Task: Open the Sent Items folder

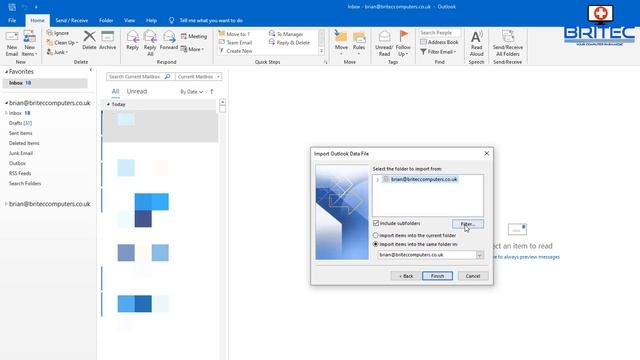Action: point(20,133)
